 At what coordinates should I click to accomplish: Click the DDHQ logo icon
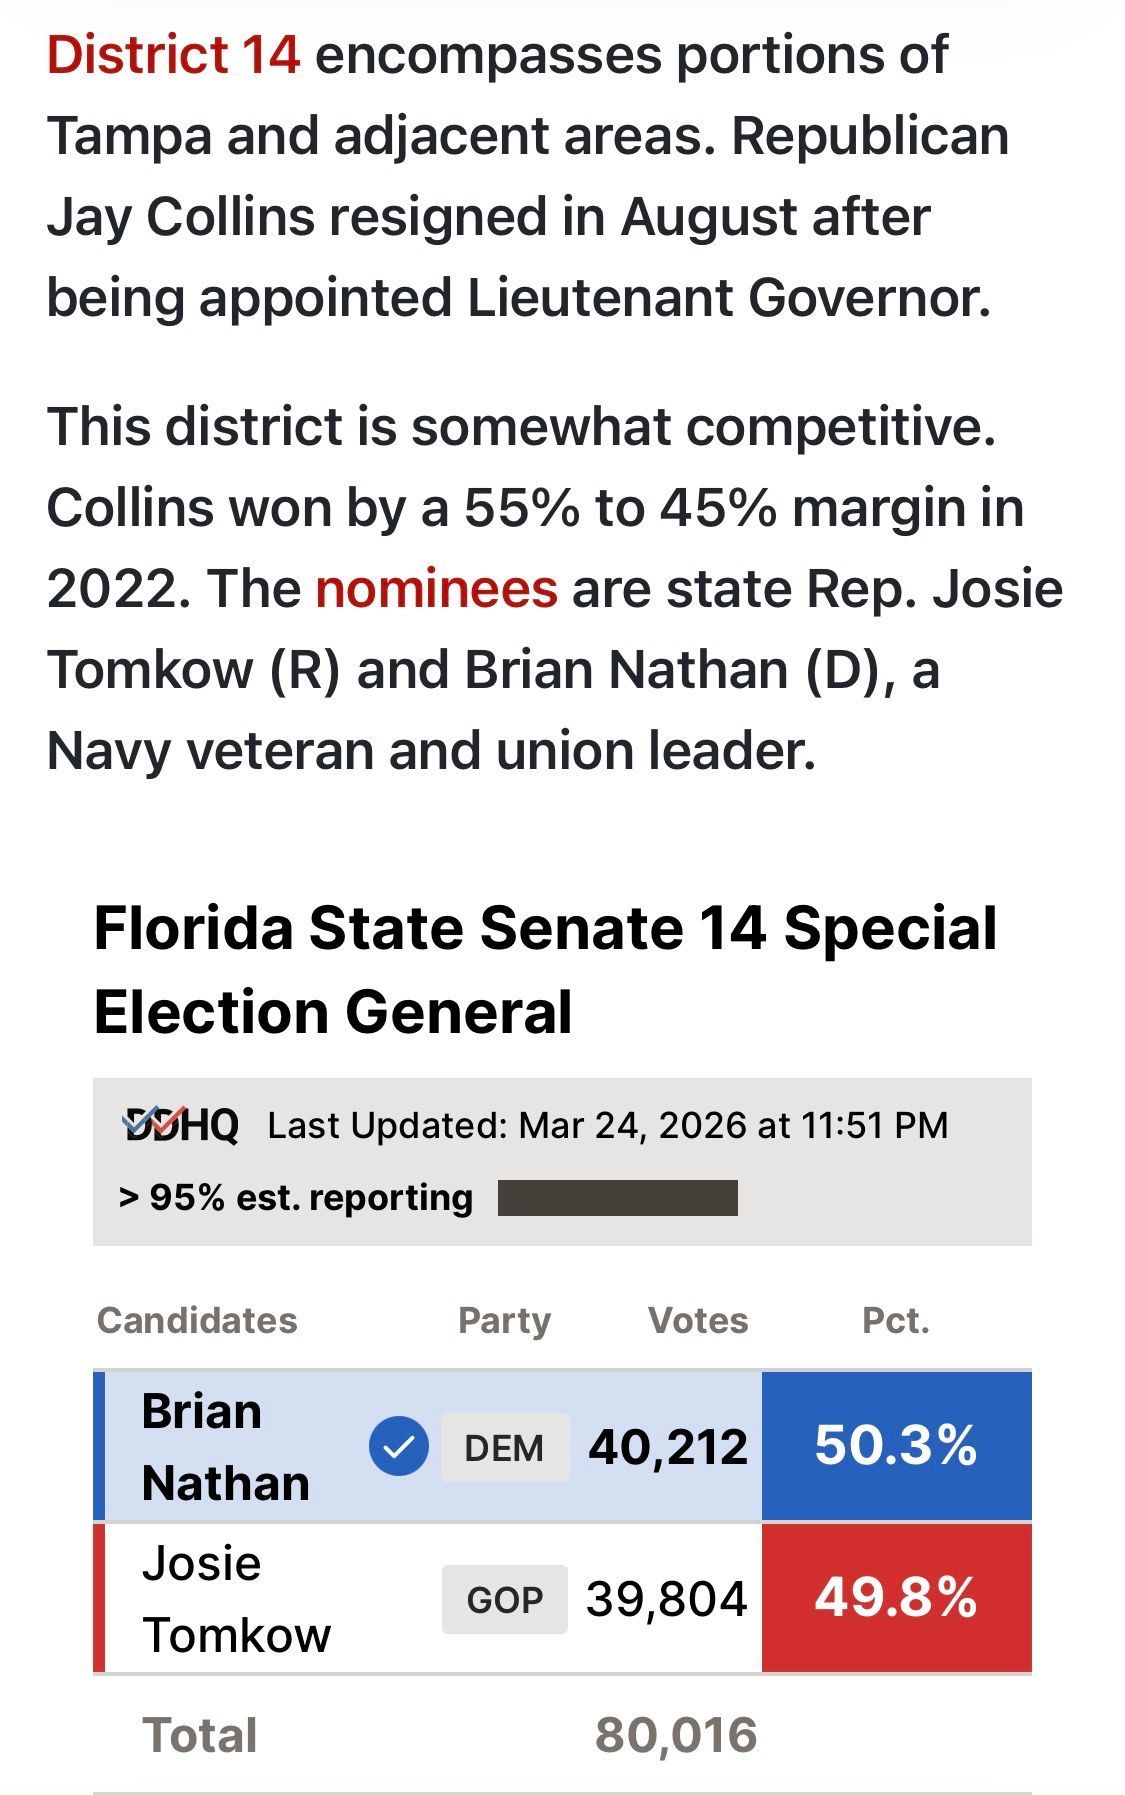[180, 1125]
